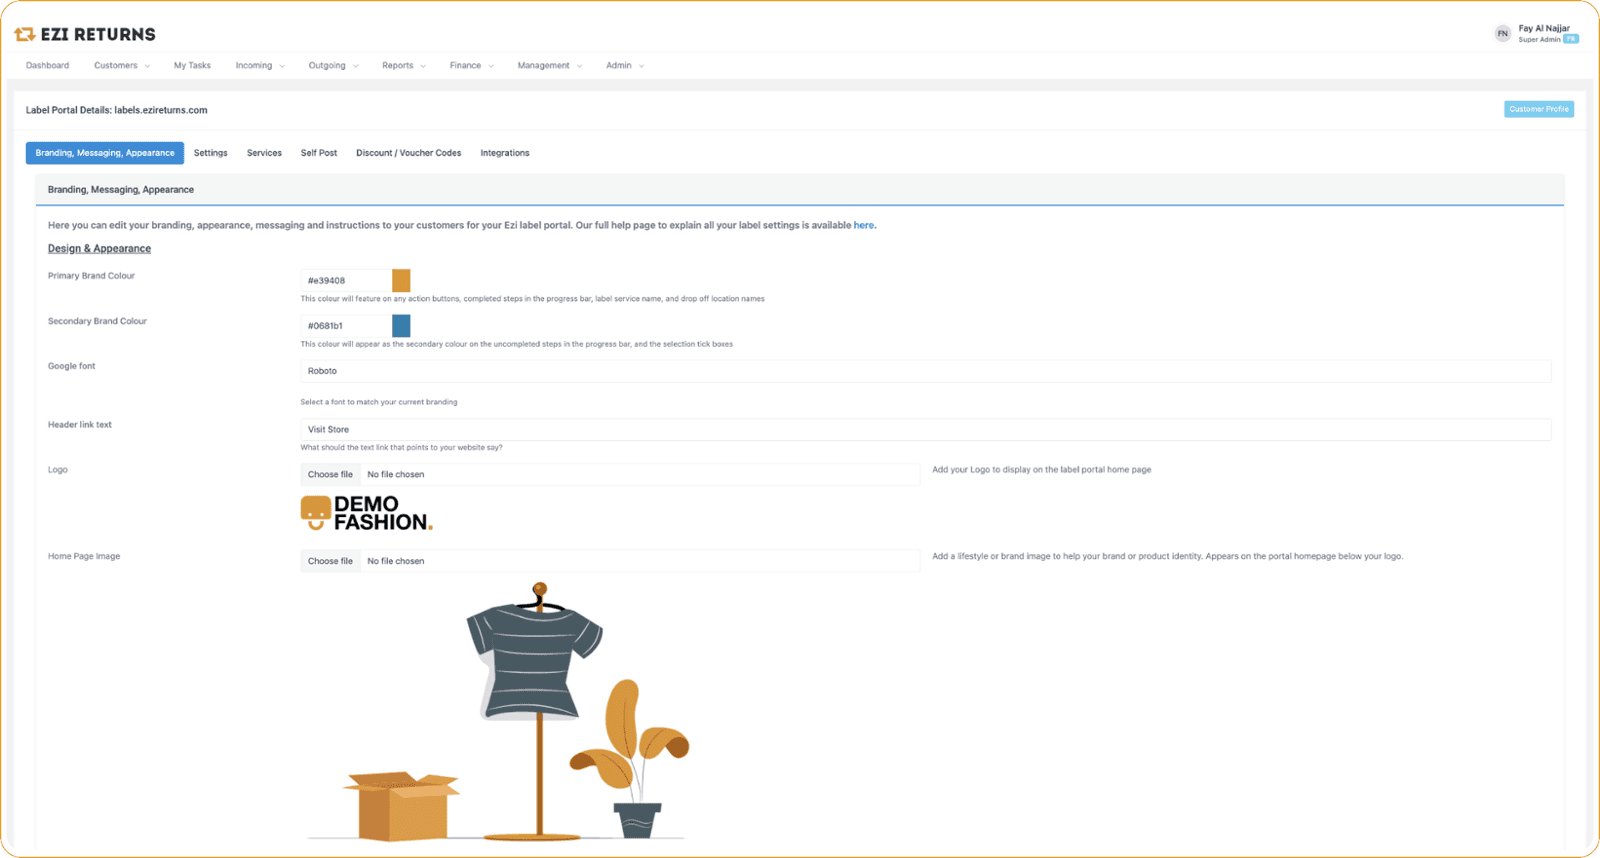Open the Reports dropdown menu
This screenshot has height=858, width=1600.
[403, 66]
